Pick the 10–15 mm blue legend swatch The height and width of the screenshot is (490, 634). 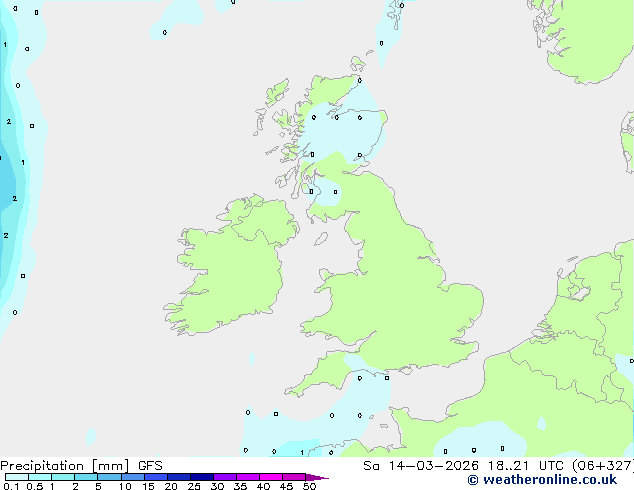tap(132, 477)
